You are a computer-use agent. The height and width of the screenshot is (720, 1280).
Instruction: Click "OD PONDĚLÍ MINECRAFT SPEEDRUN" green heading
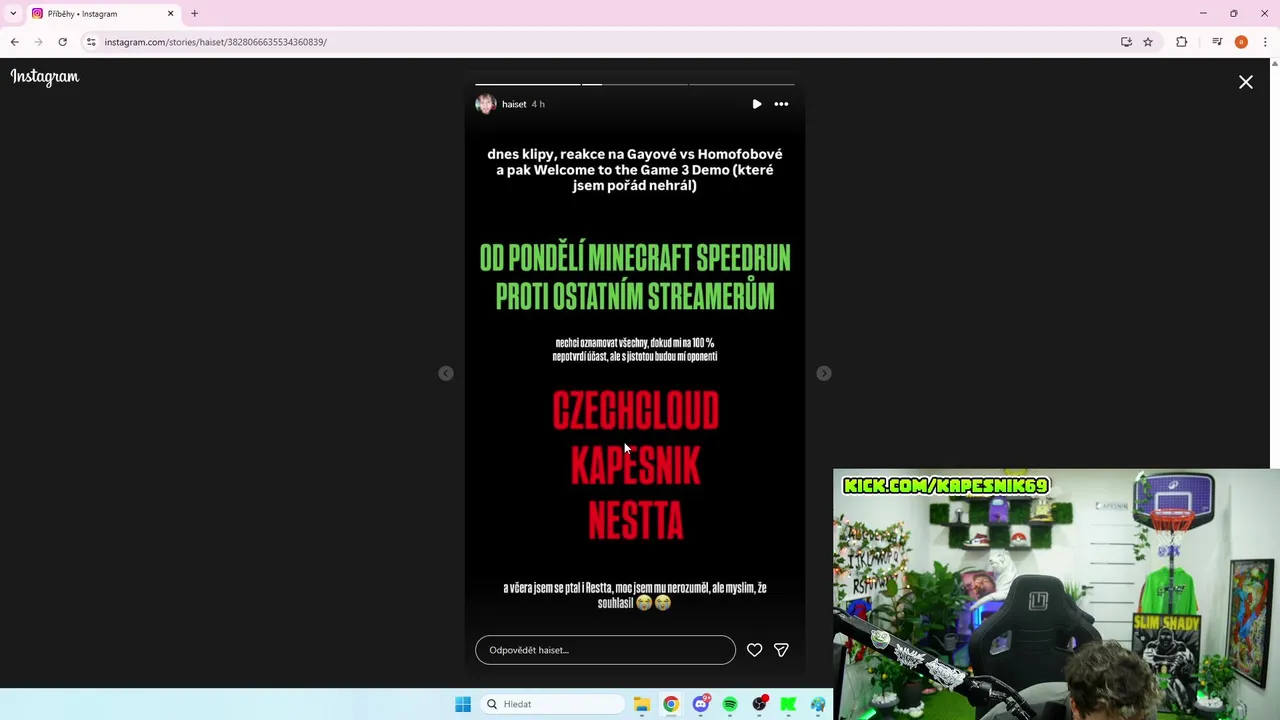[x=635, y=258]
